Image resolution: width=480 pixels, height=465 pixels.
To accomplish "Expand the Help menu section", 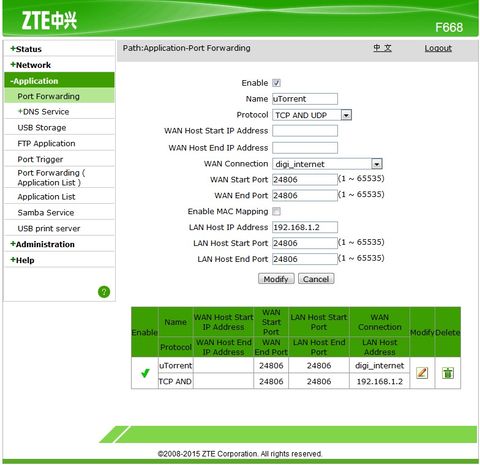I will 22,260.
